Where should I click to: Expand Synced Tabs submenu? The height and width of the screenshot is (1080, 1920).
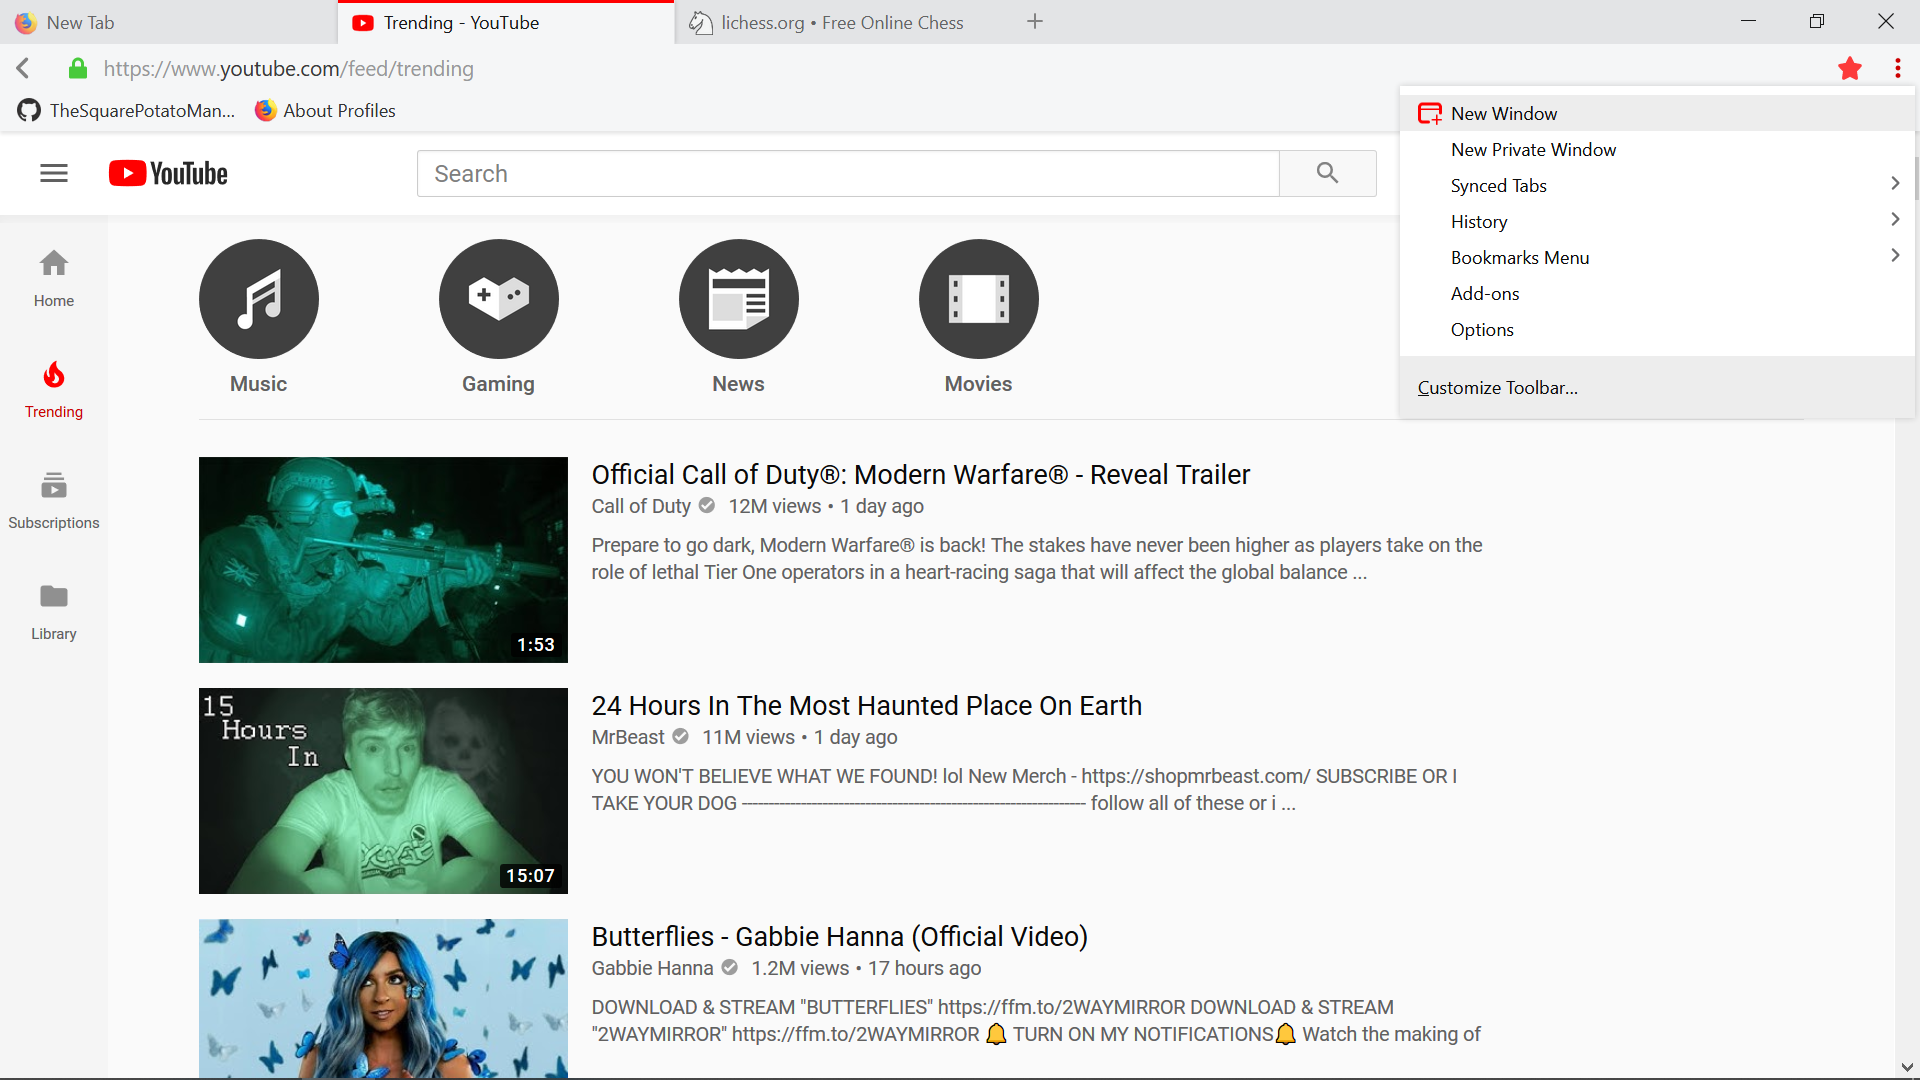pos(1894,184)
